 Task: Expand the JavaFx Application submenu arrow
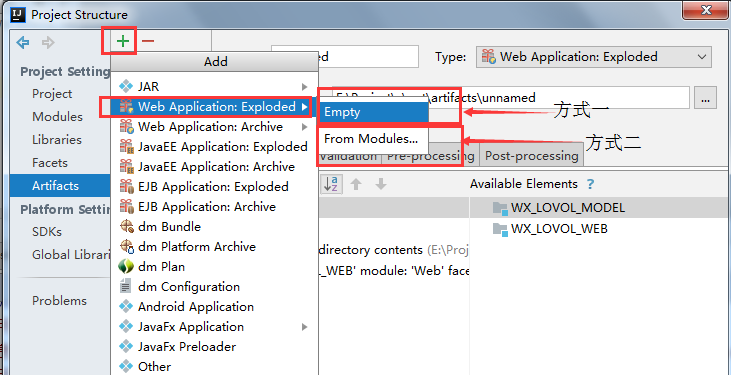[x=304, y=326]
